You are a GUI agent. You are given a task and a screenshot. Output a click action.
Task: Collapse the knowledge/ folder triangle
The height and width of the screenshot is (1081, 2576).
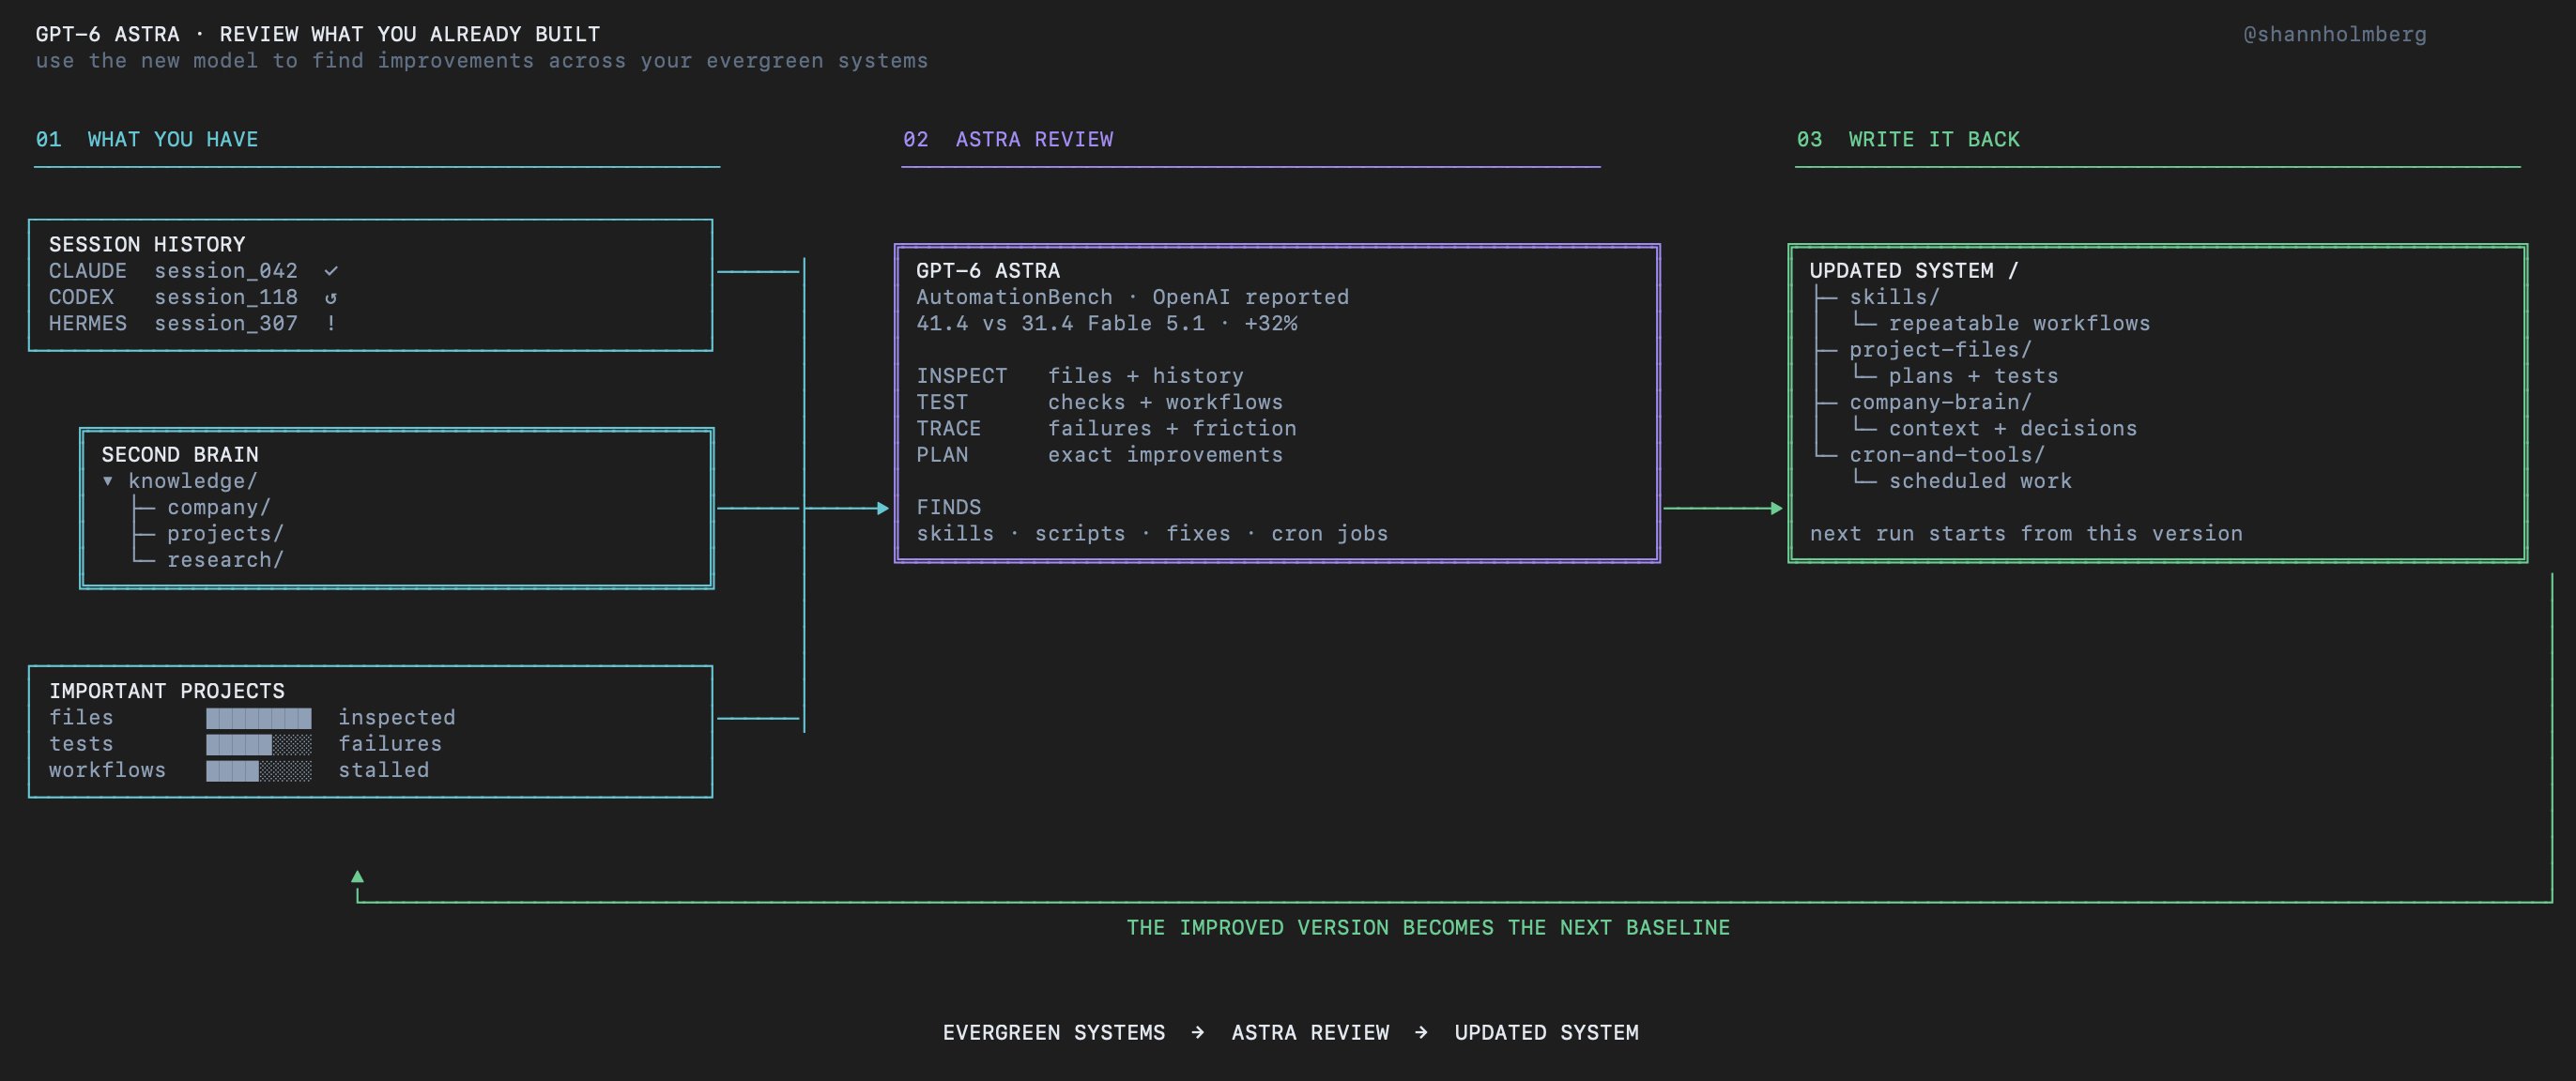108,481
